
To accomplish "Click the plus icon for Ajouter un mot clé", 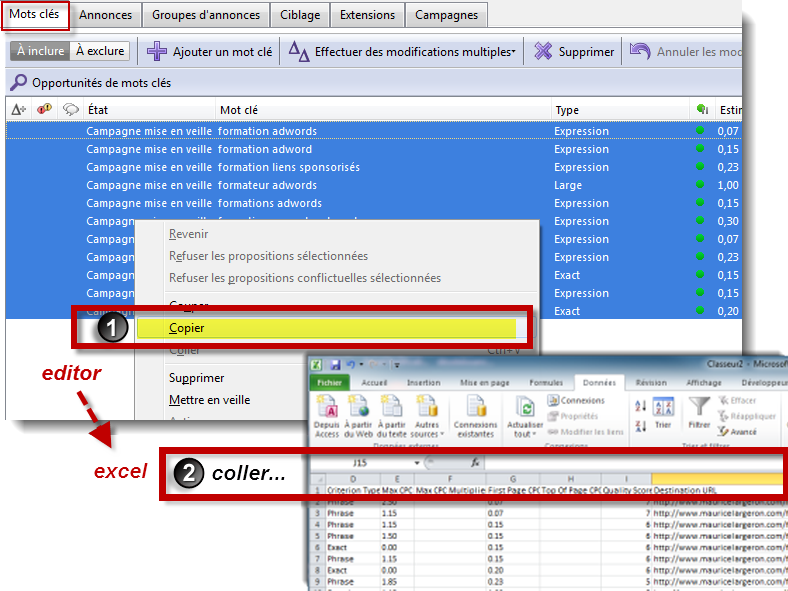I will (157, 51).
